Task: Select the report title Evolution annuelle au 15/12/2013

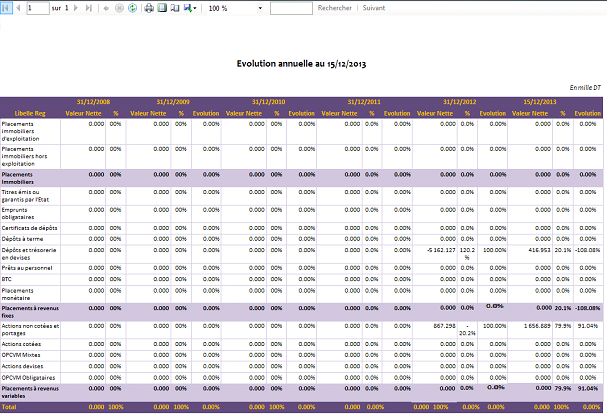Action: pos(301,64)
